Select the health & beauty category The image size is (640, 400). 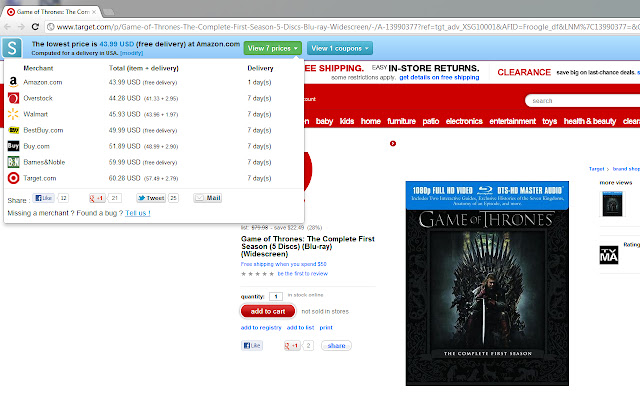tap(589, 121)
